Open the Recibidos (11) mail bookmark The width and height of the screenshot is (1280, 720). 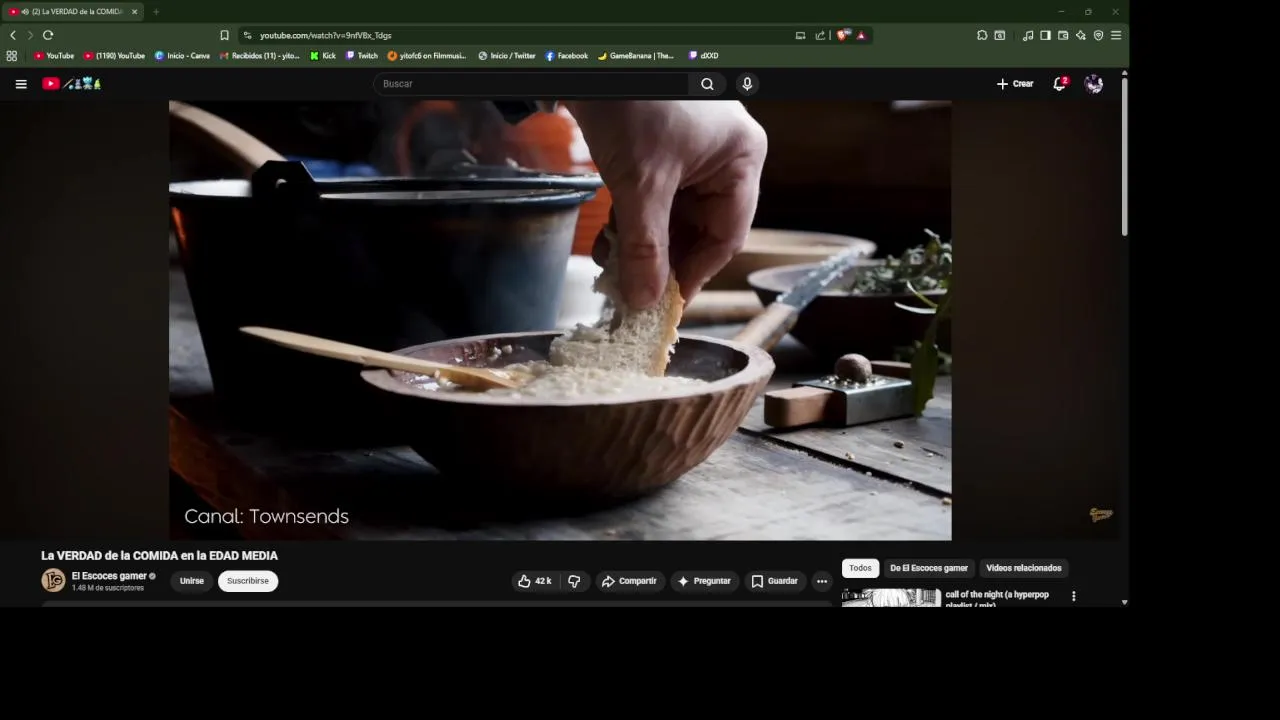260,56
